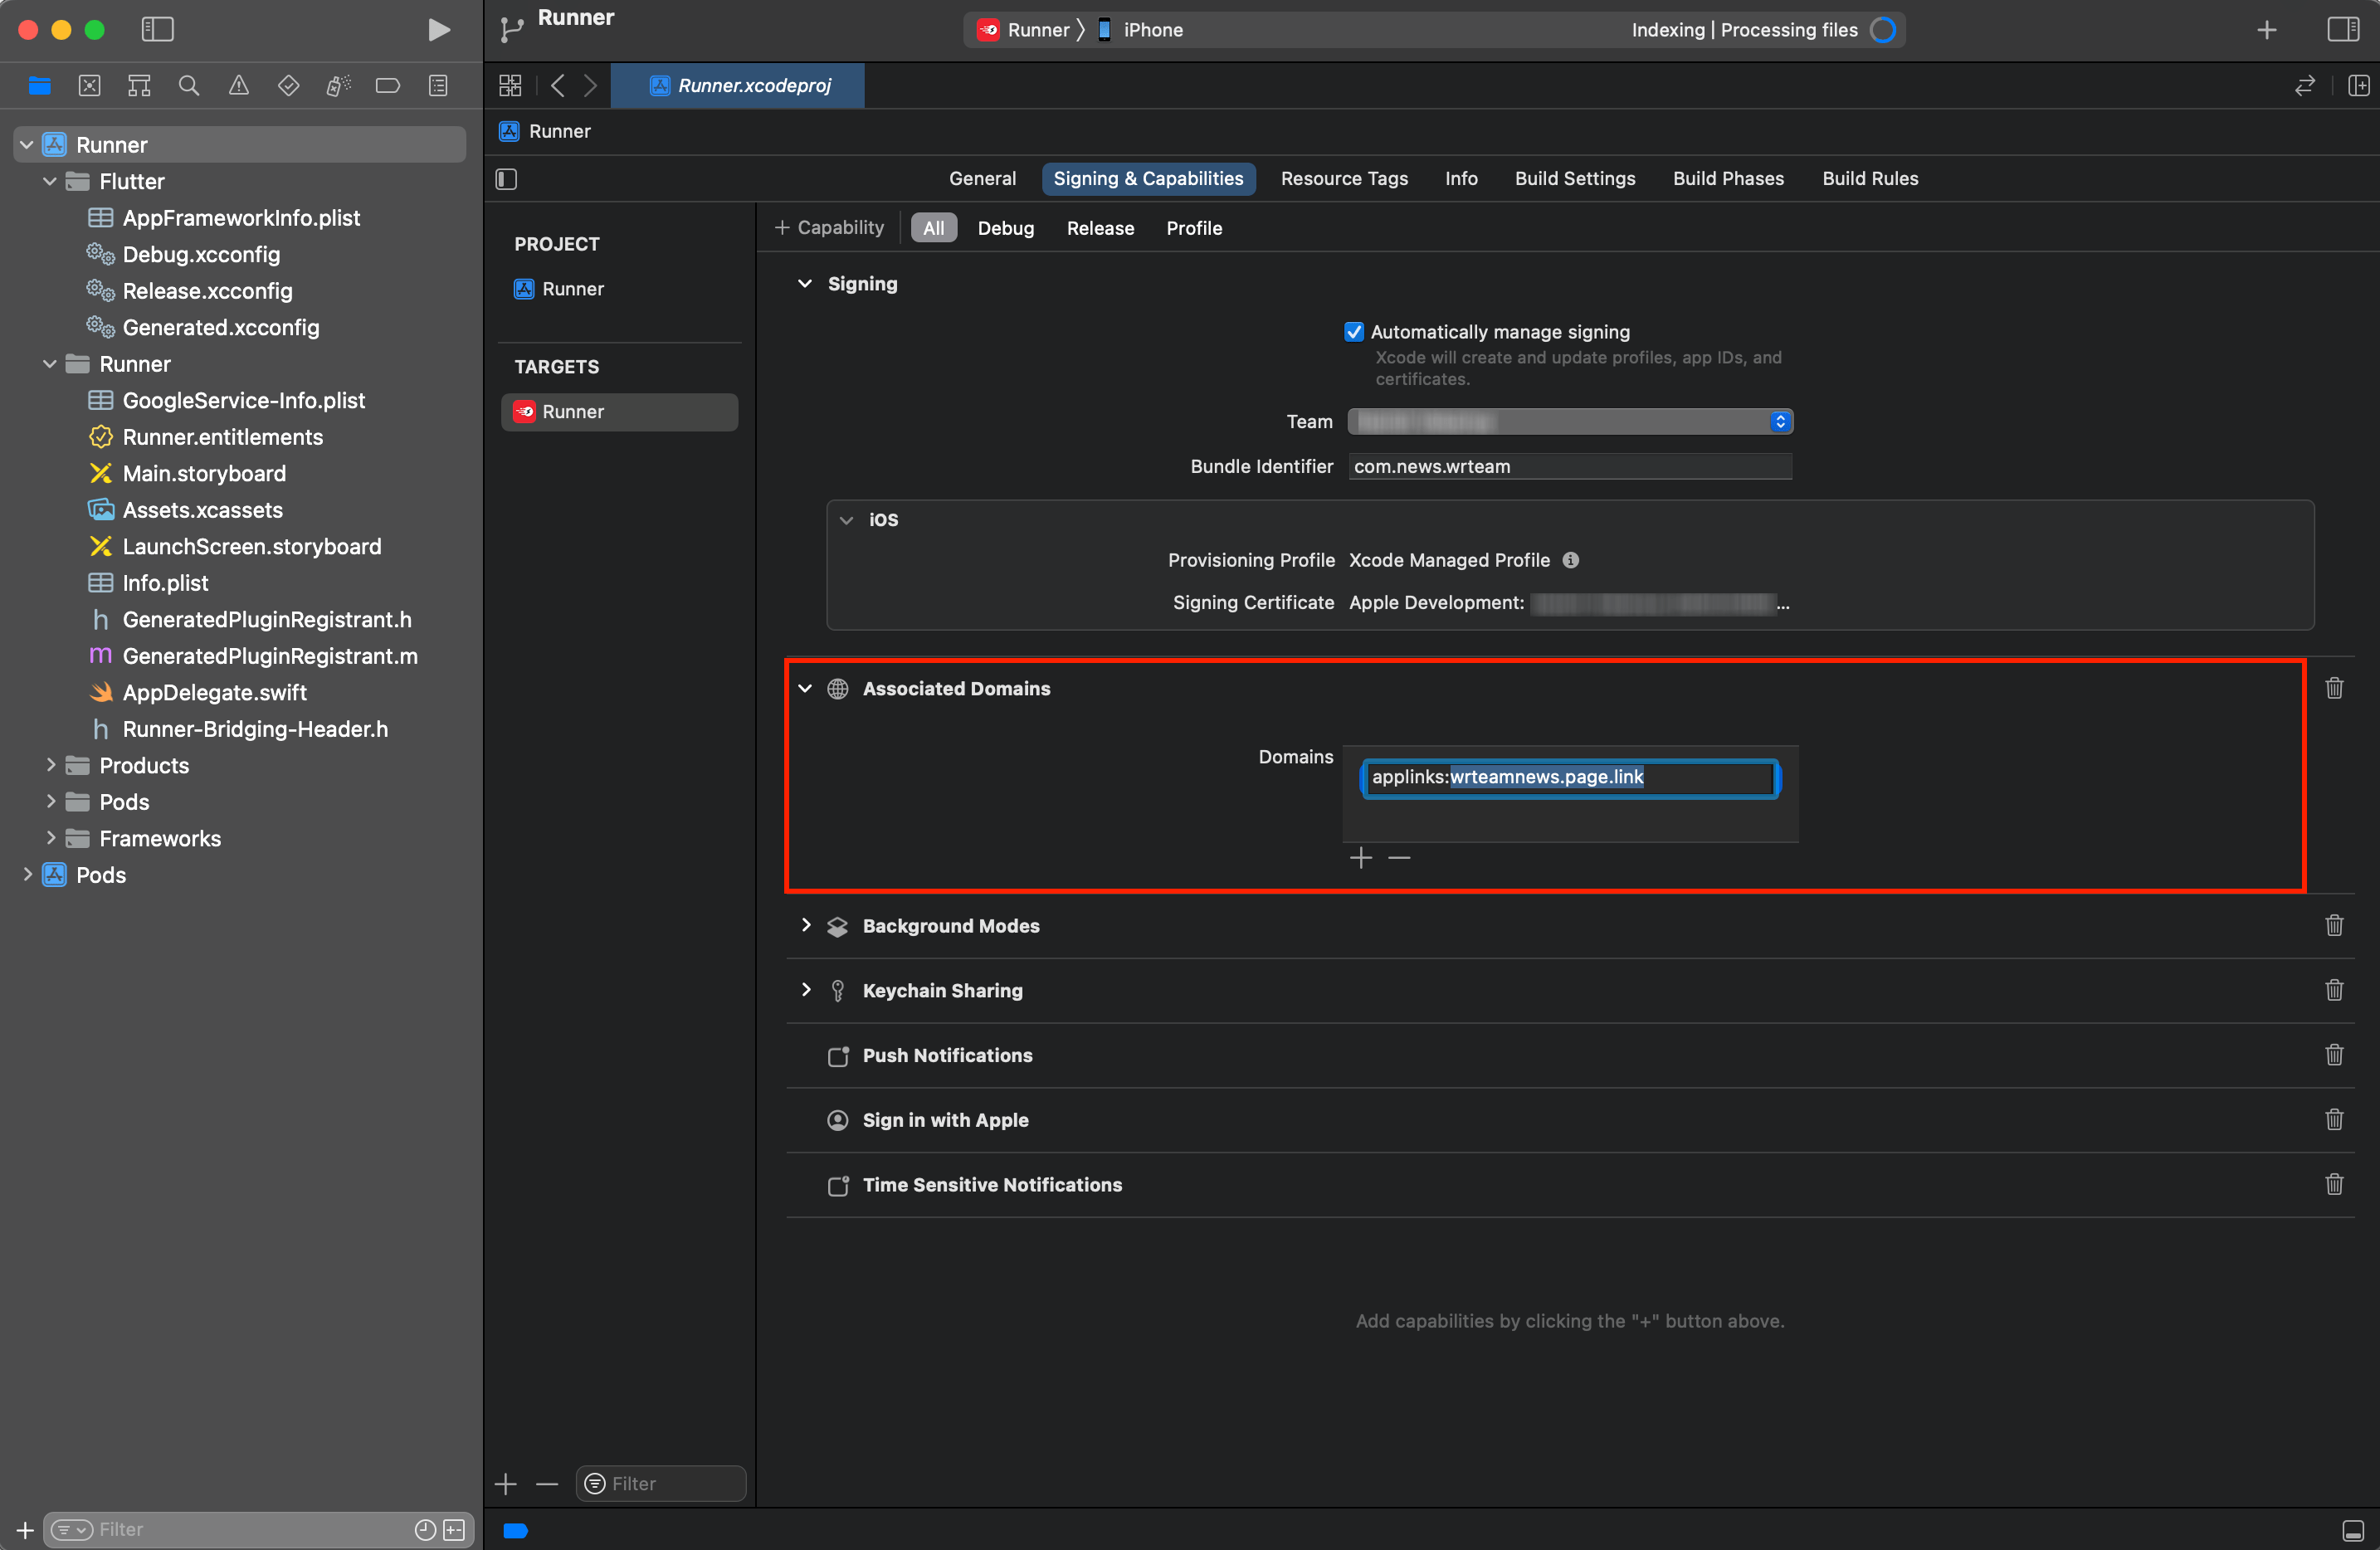Switch to the Build Settings tab
Screen dimensions: 2380x1550
pyautogui.click(x=1574, y=179)
